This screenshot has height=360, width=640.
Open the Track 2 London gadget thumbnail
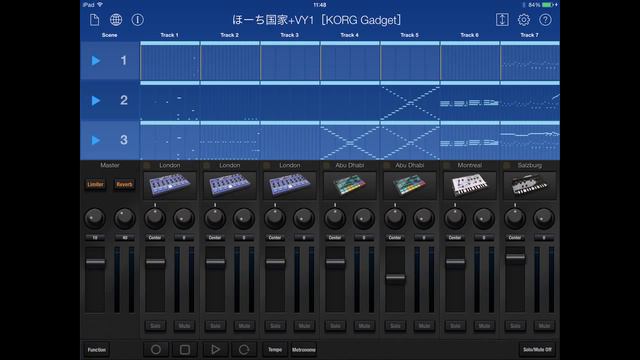pos(230,185)
